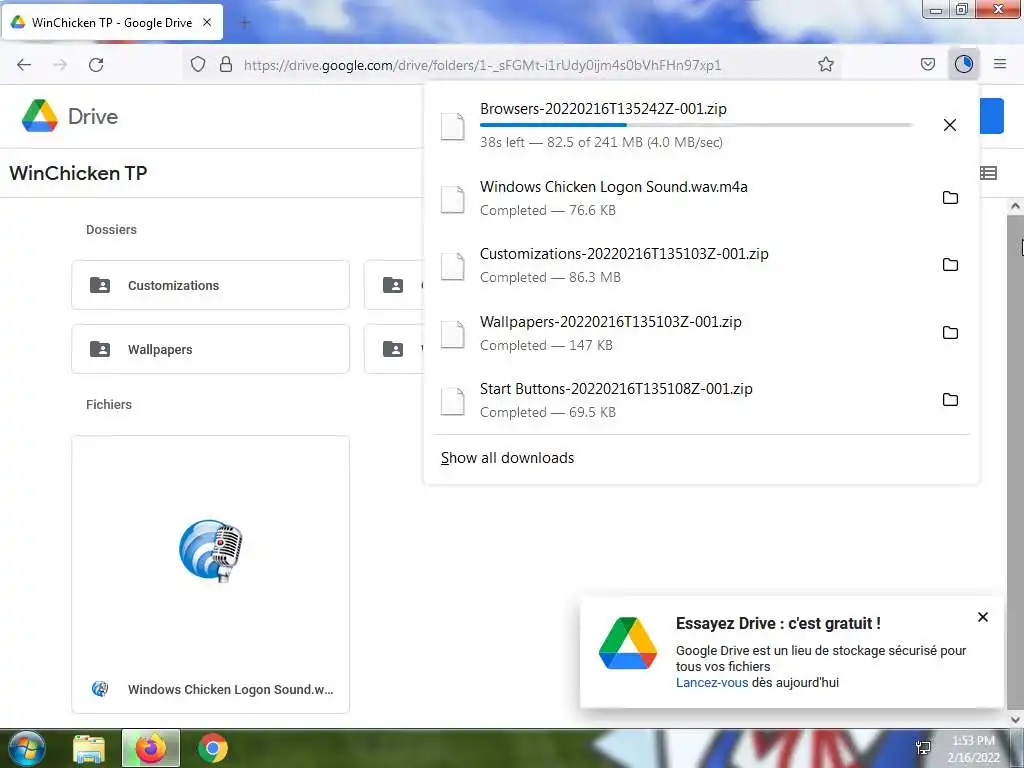Dismiss the Essayez Drive promo popup
1024x768 pixels.
click(x=983, y=617)
